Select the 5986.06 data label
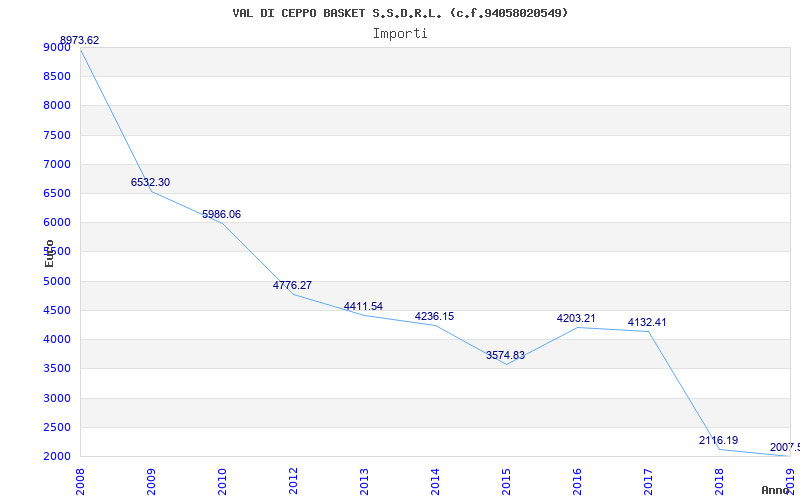 [221, 214]
